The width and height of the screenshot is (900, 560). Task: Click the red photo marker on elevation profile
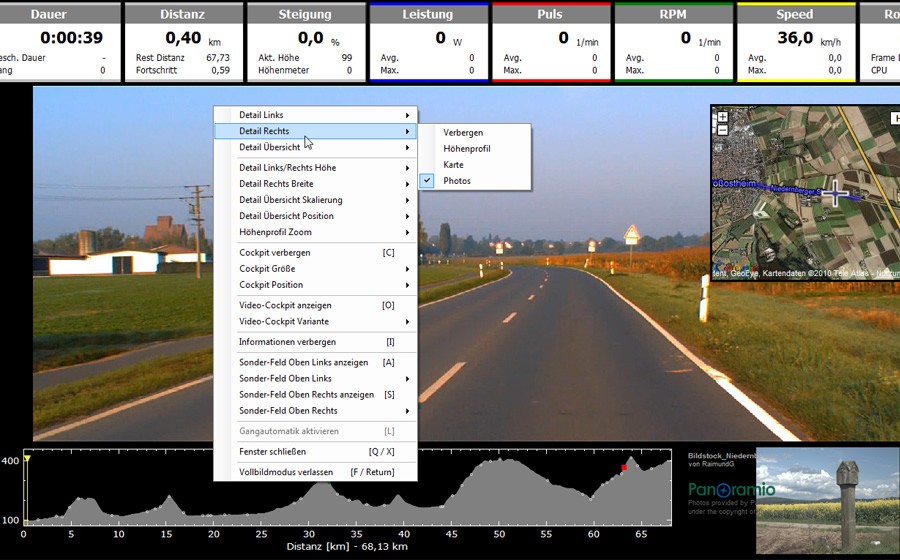coord(624,467)
